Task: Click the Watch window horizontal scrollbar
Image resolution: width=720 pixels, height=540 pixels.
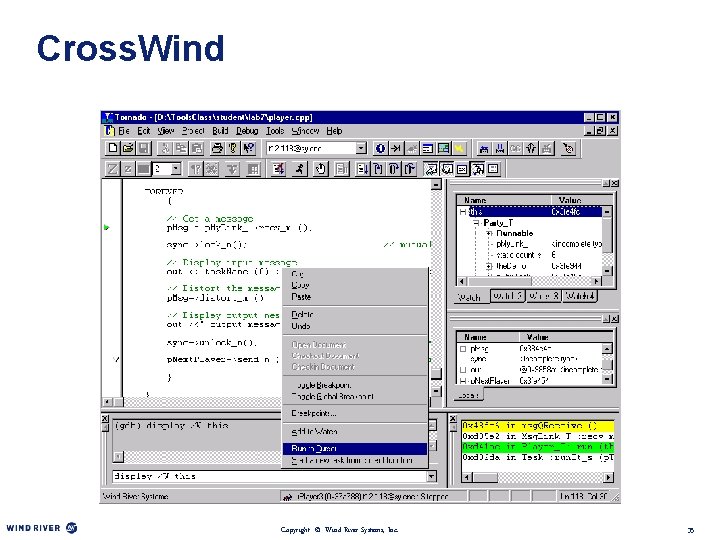Action: pos(529,281)
